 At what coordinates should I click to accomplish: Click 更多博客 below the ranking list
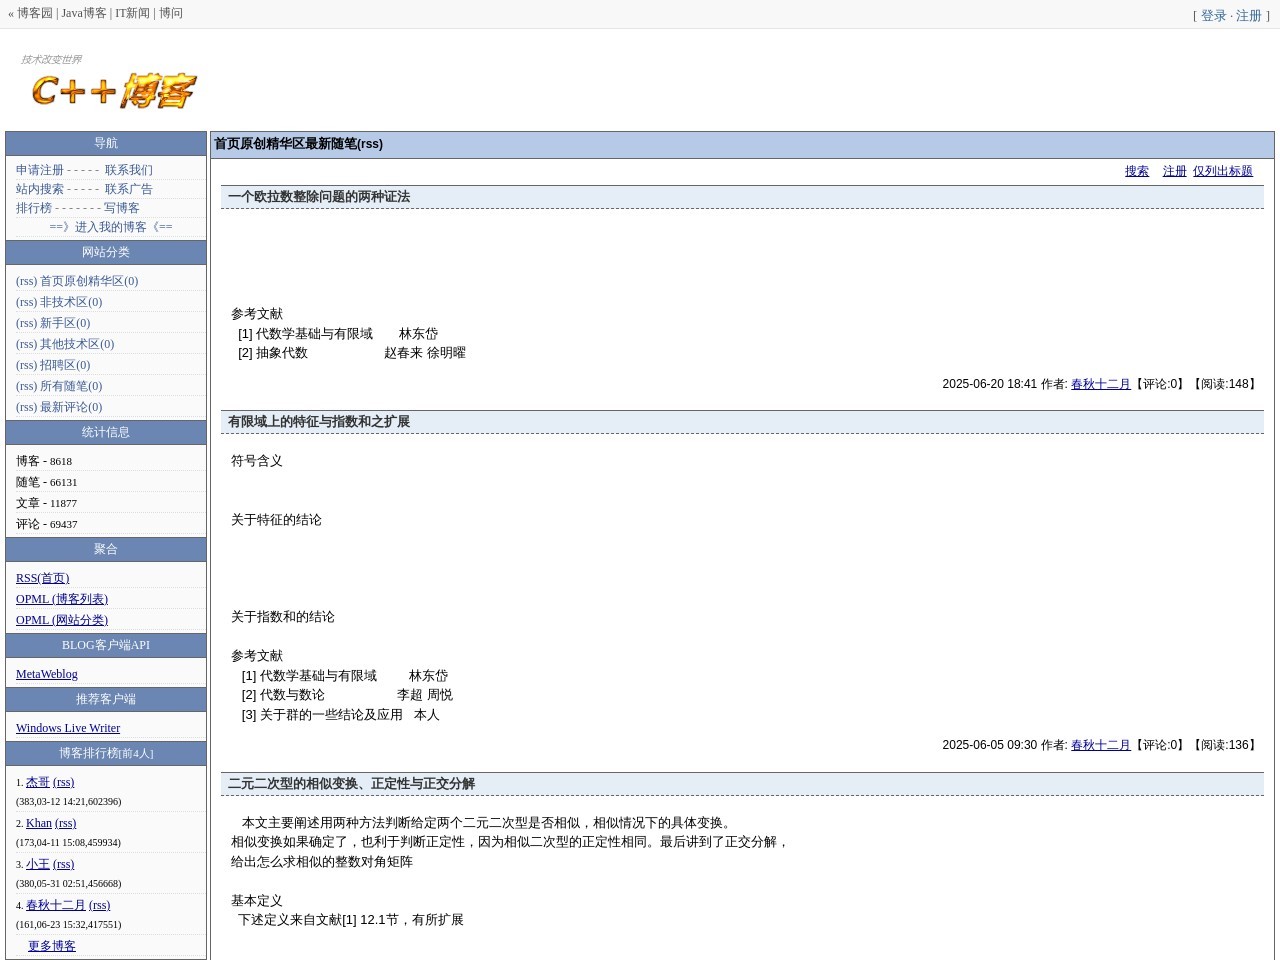51,945
